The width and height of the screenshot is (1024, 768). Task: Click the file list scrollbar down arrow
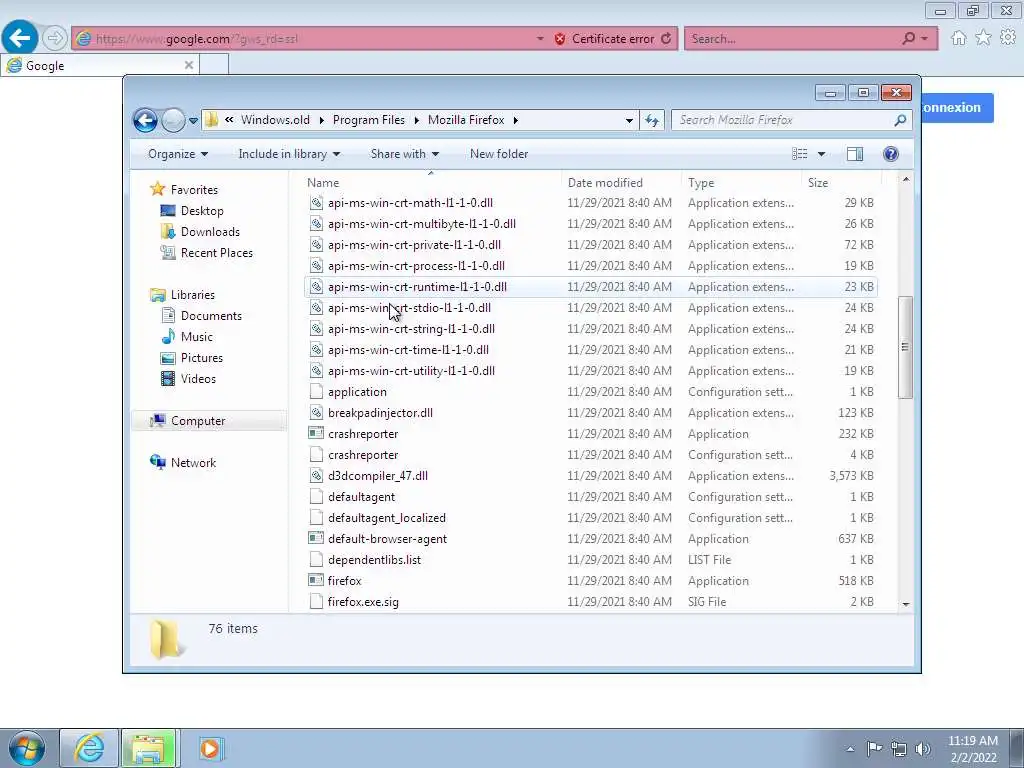[906, 604]
